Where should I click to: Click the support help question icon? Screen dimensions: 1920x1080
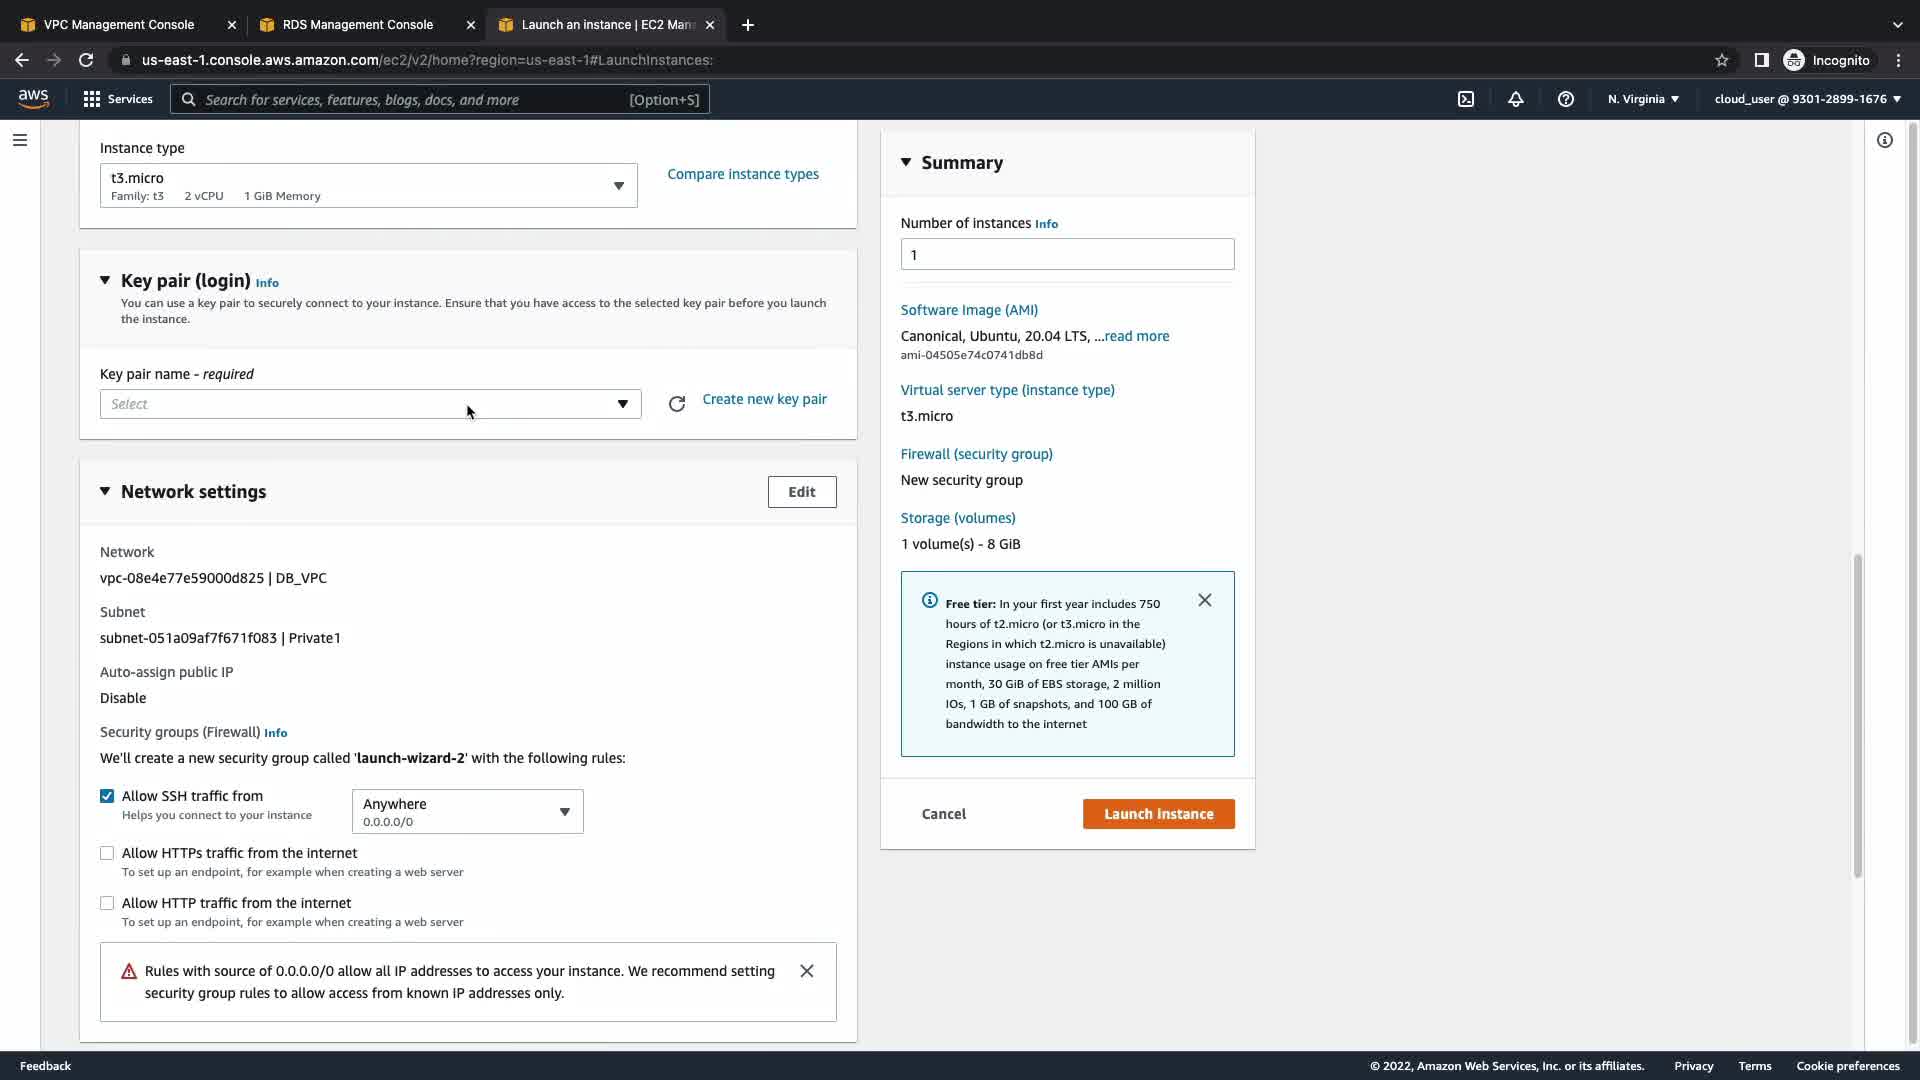pos(1566,99)
